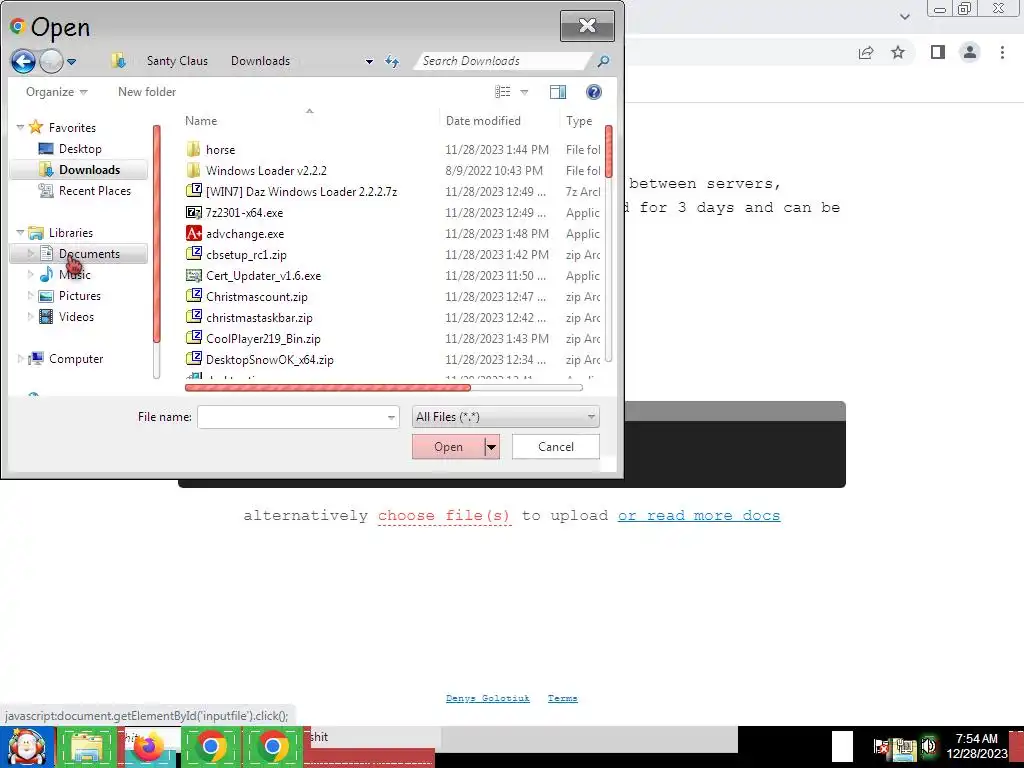Image resolution: width=1024 pixels, height=768 pixels.
Task: Open the Santa Start button
Action: (x=27, y=747)
